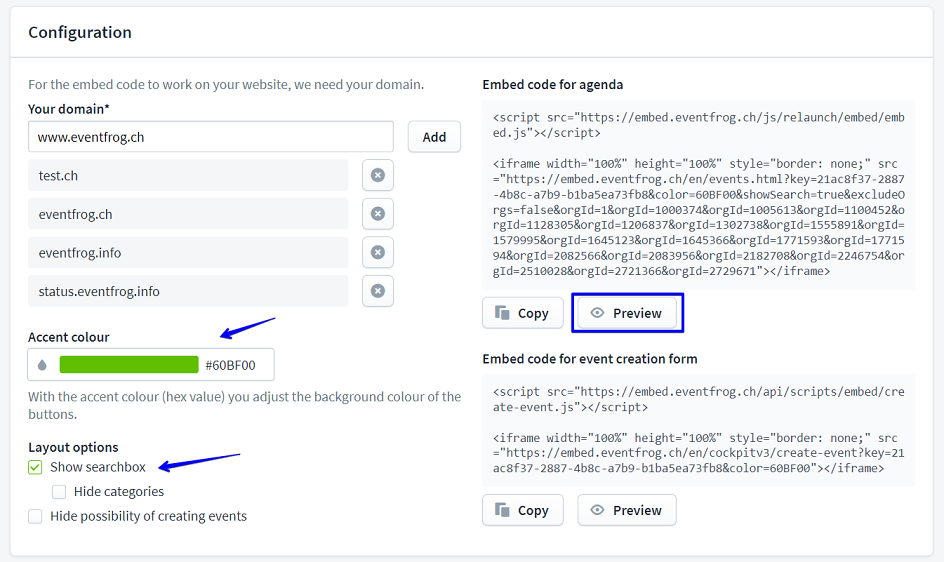
Task: Click the #60BF00 hex value text
Action: click(230, 365)
